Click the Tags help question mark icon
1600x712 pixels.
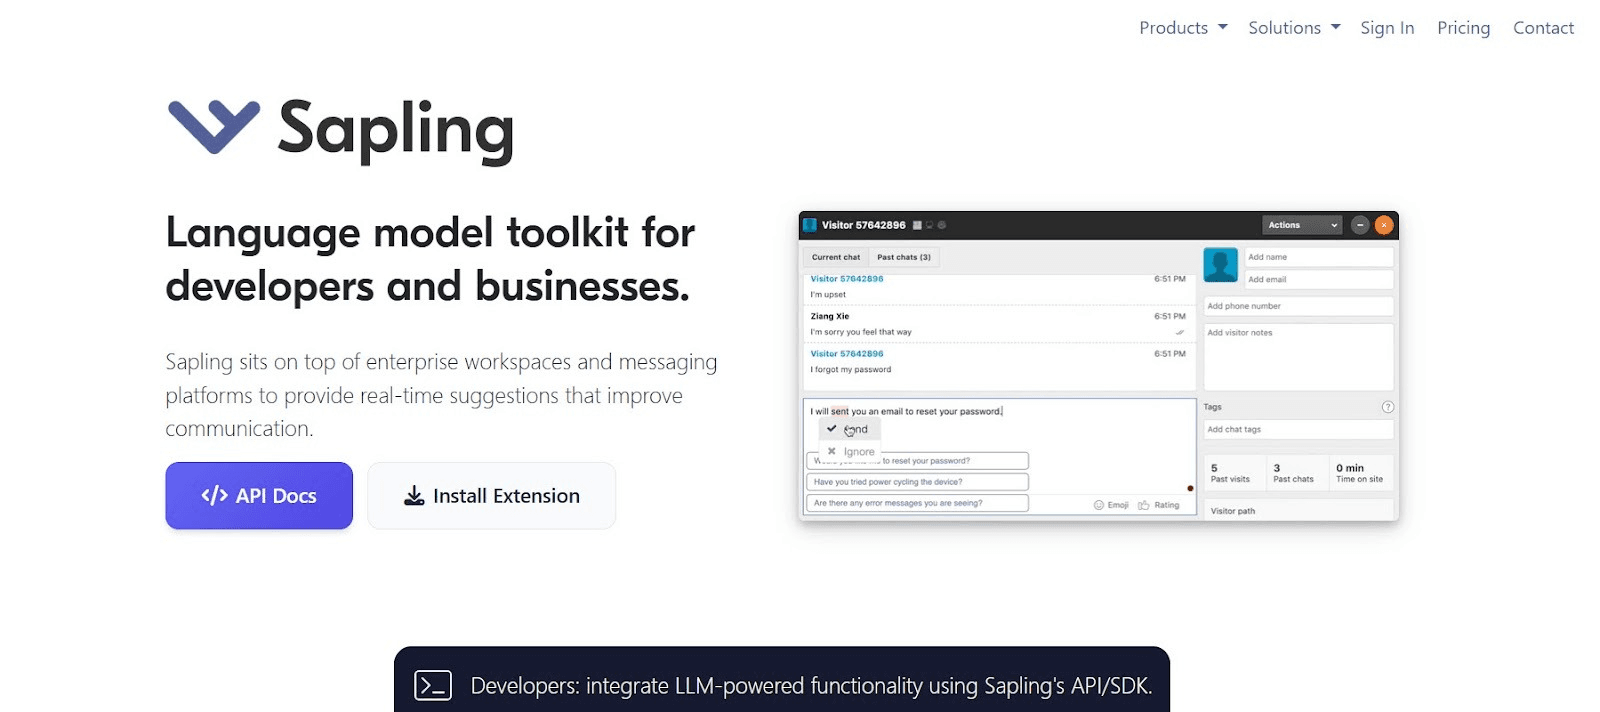[x=1387, y=407]
